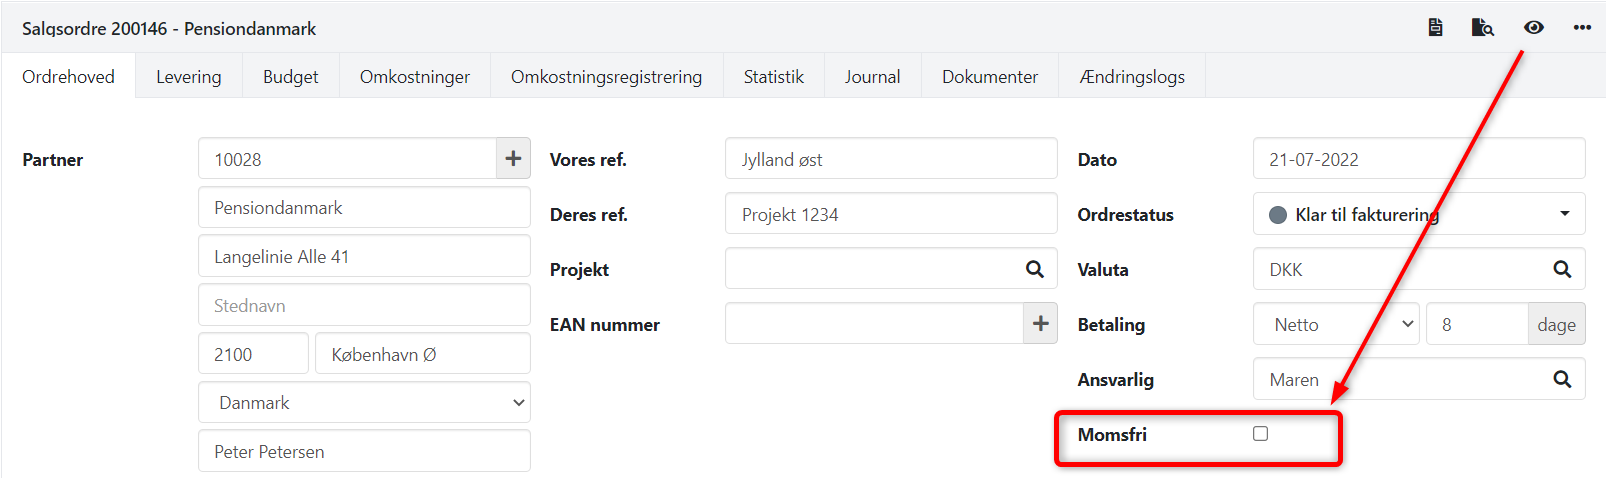Open the document search preview icon

[1482, 28]
